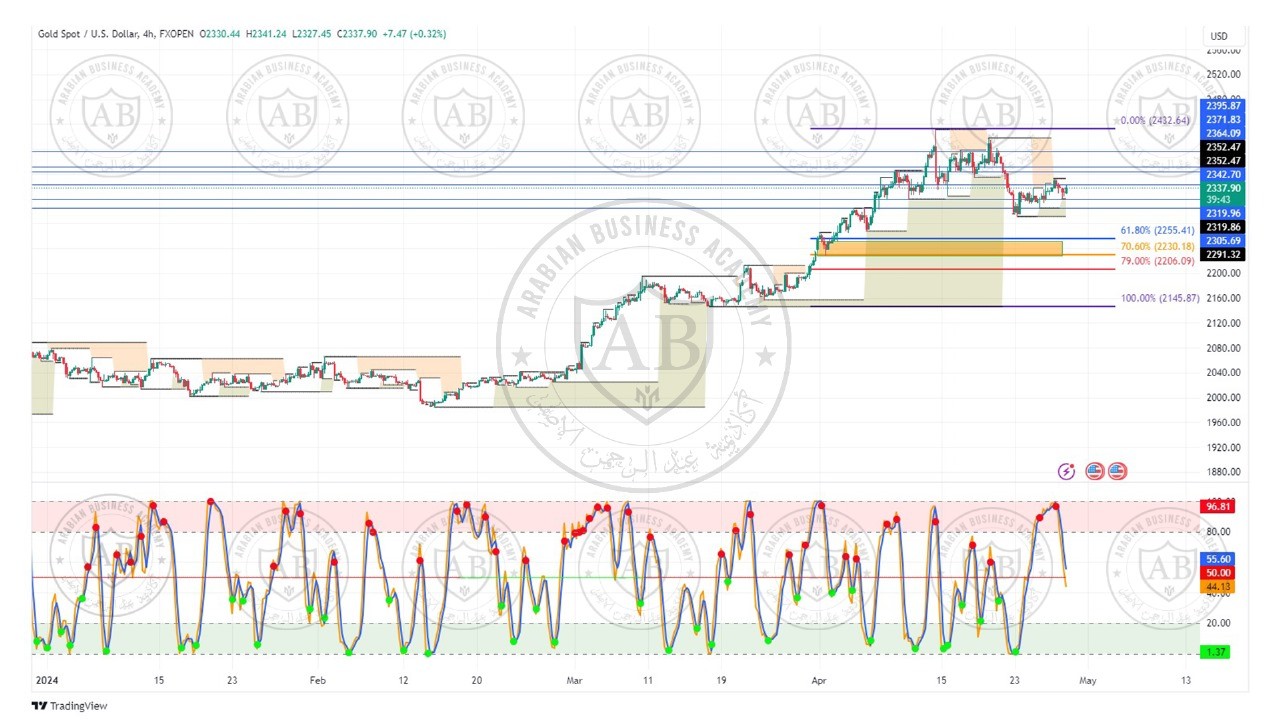The image size is (1280, 720).
Task: Click the 80.00 oscillator axis tick
Action: tap(1218, 532)
